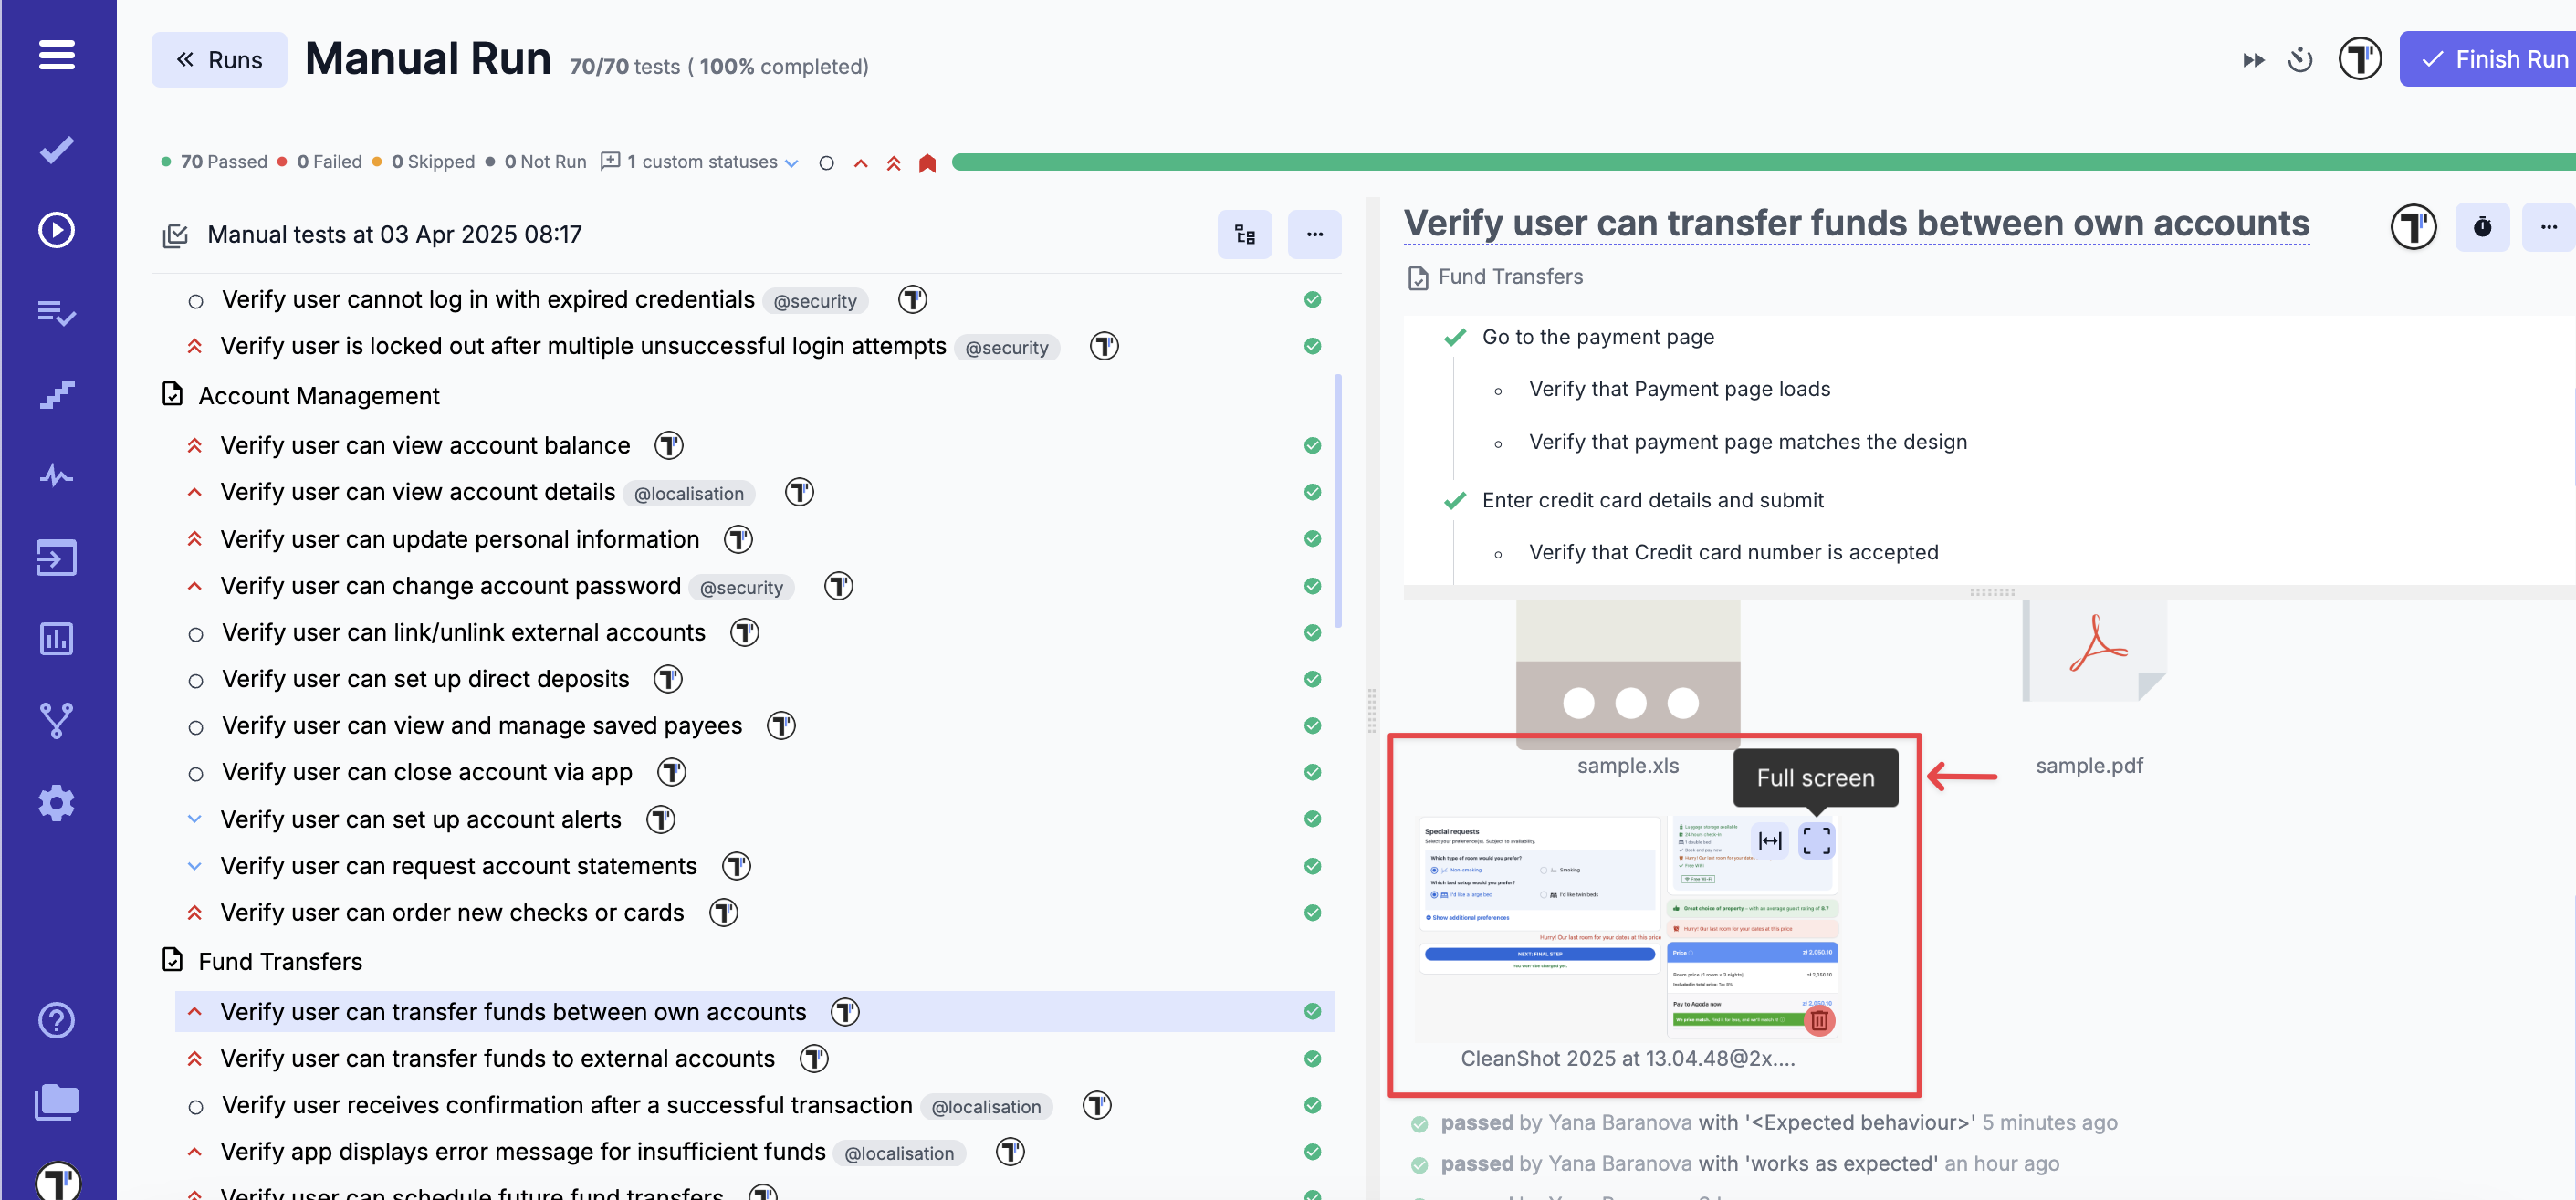2576x1200 pixels.
Task: Click the timer icon beside test title
Action: [2481, 228]
